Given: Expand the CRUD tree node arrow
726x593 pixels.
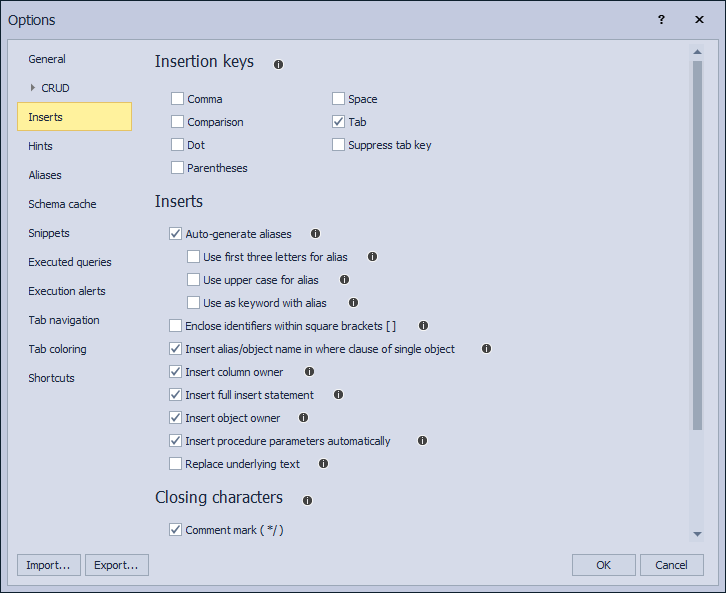Looking at the screenshot, I should tap(32, 87).
